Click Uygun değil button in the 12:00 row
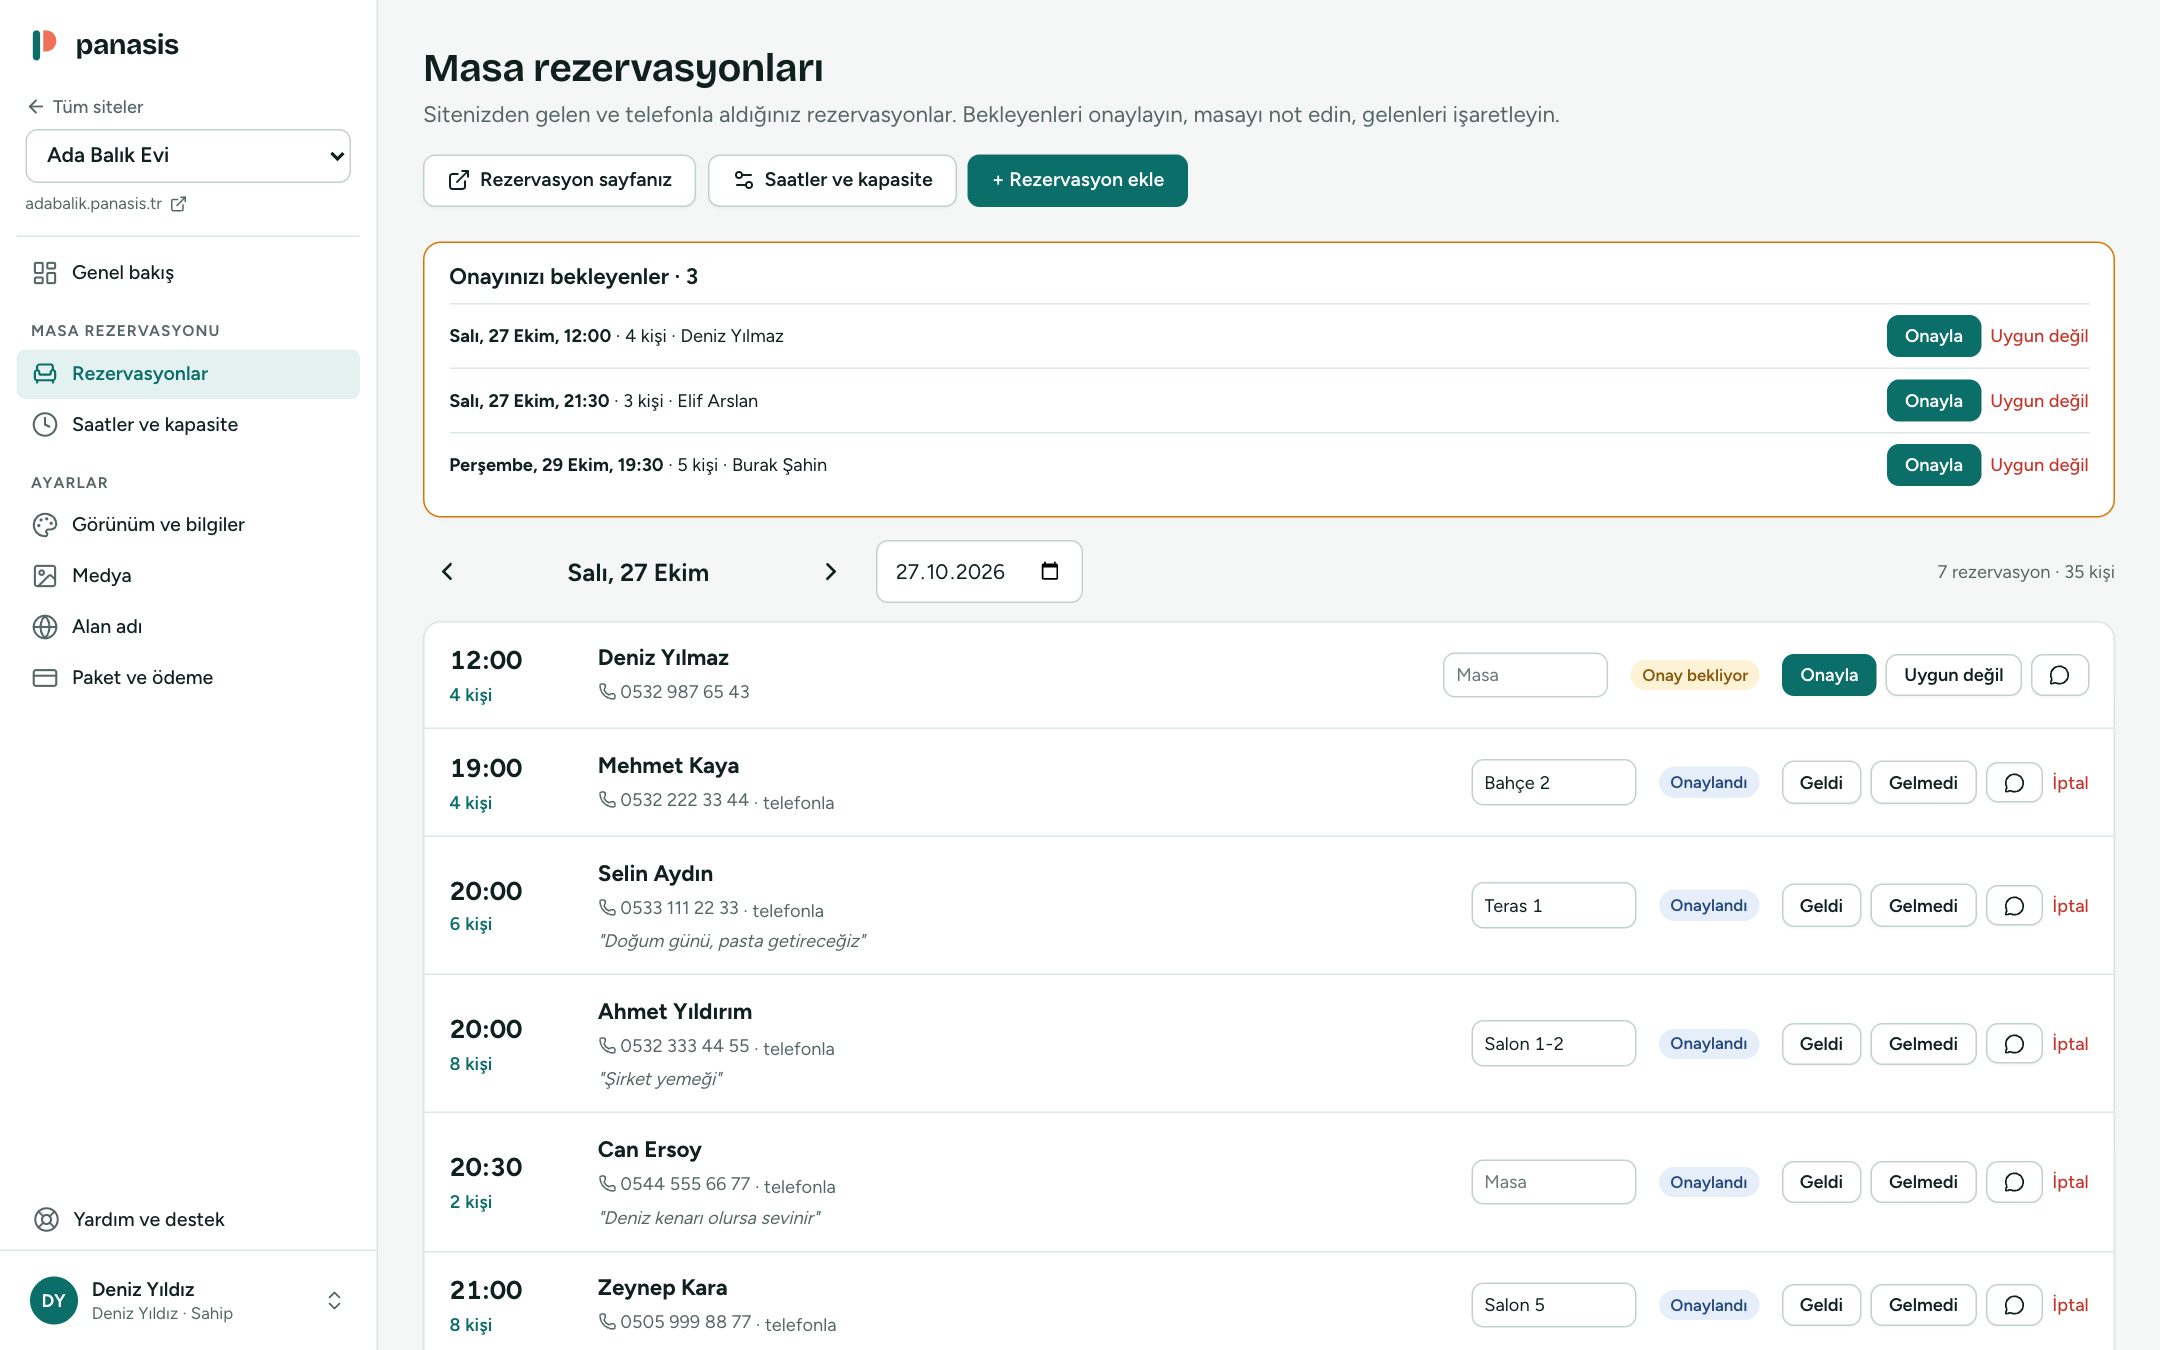Image resolution: width=2160 pixels, height=1350 pixels. tap(1952, 675)
